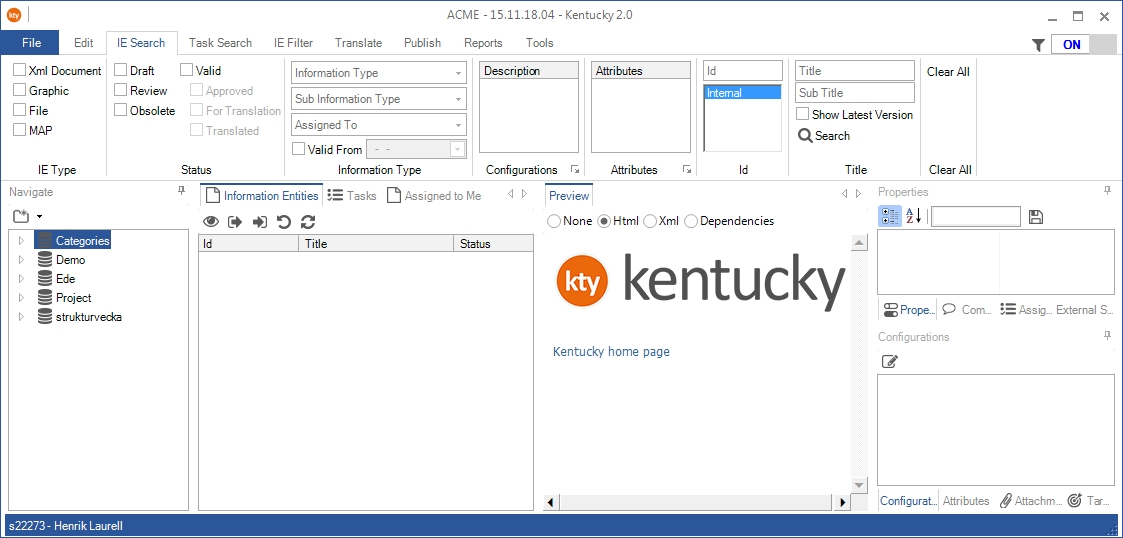The width and height of the screenshot is (1123, 538).
Task: Click the filter funnel icon beside ON
Action: [1038, 45]
